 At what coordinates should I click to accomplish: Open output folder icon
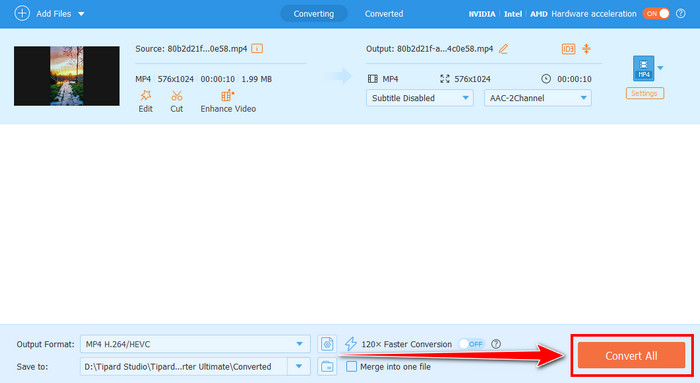click(327, 366)
